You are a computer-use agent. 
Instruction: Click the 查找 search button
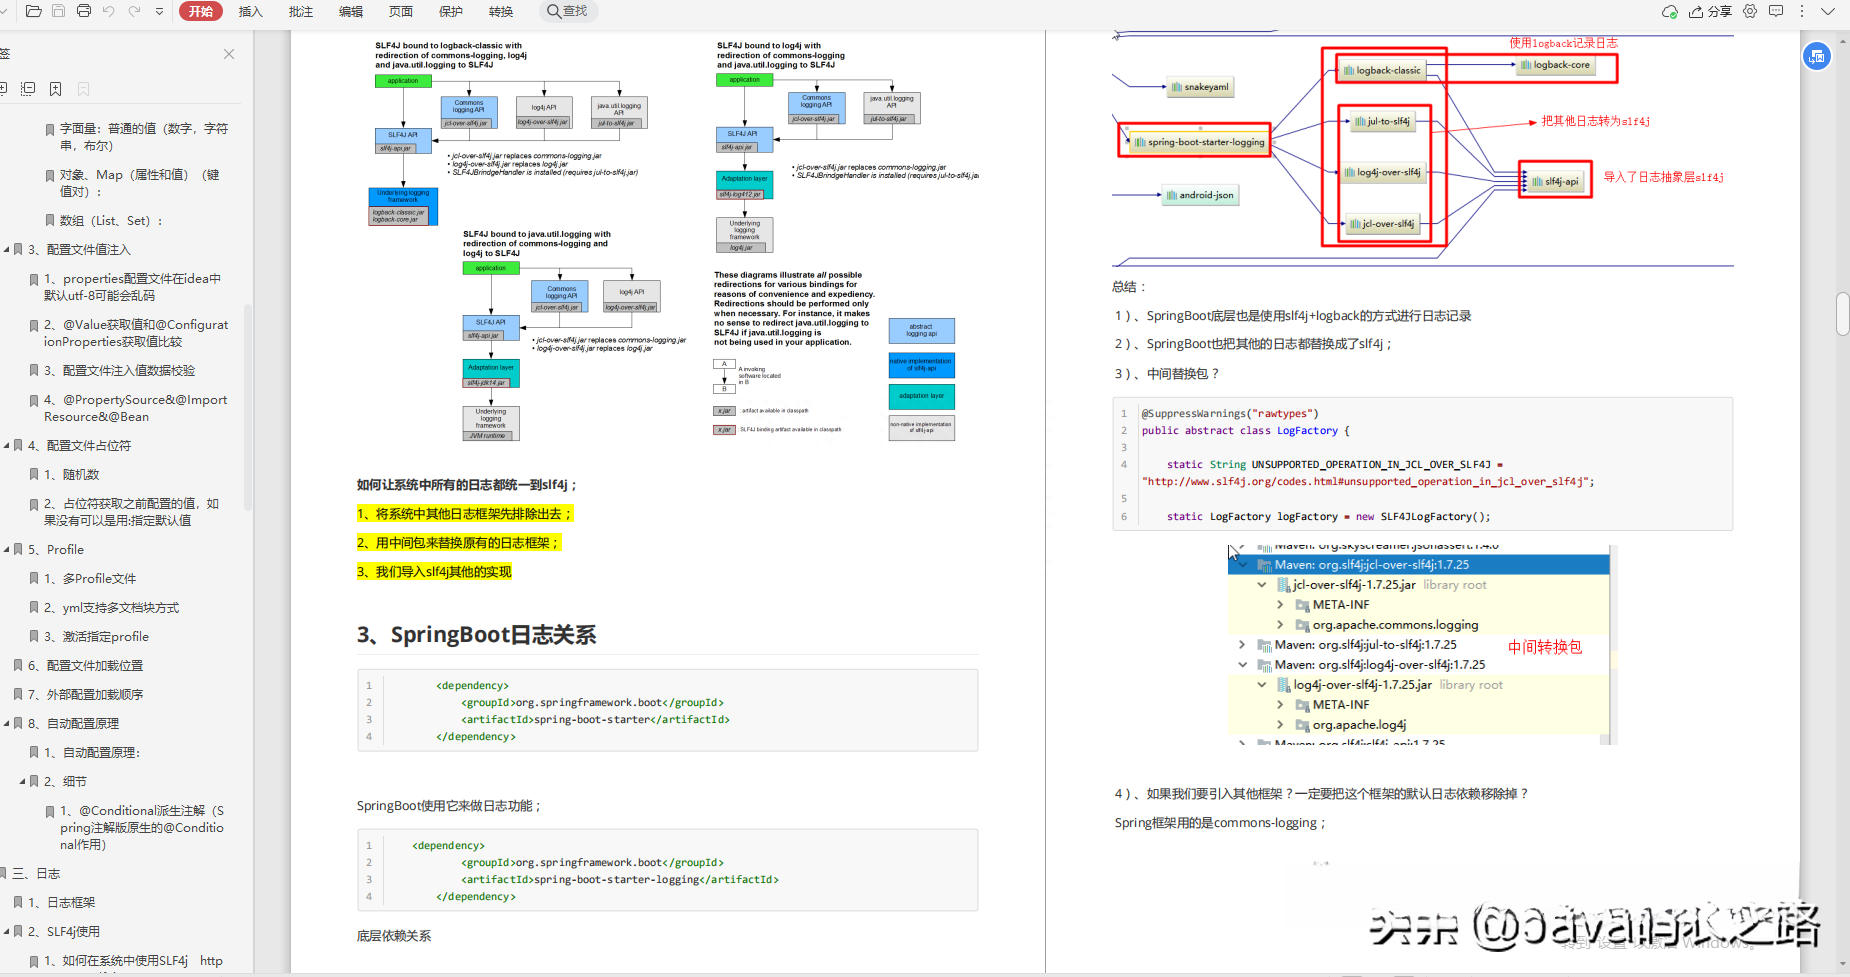coord(568,11)
